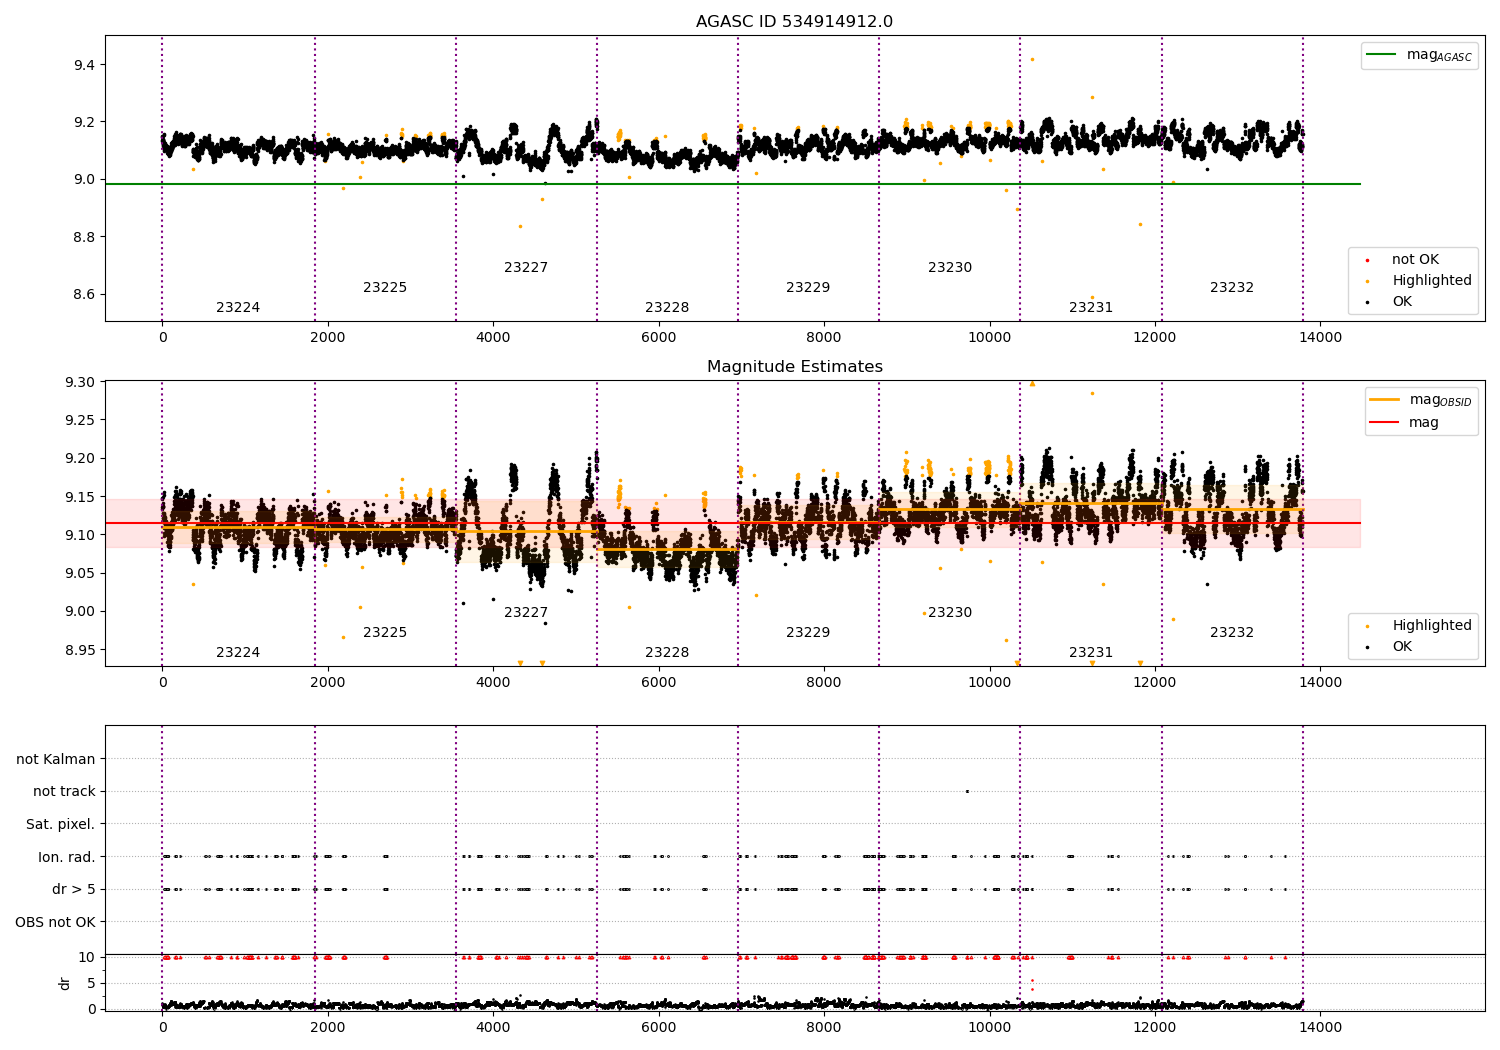Click the orange outlier point near 9.4 in top plot
This screenshot has height=1050, width=1500.
pos(1032,59)
